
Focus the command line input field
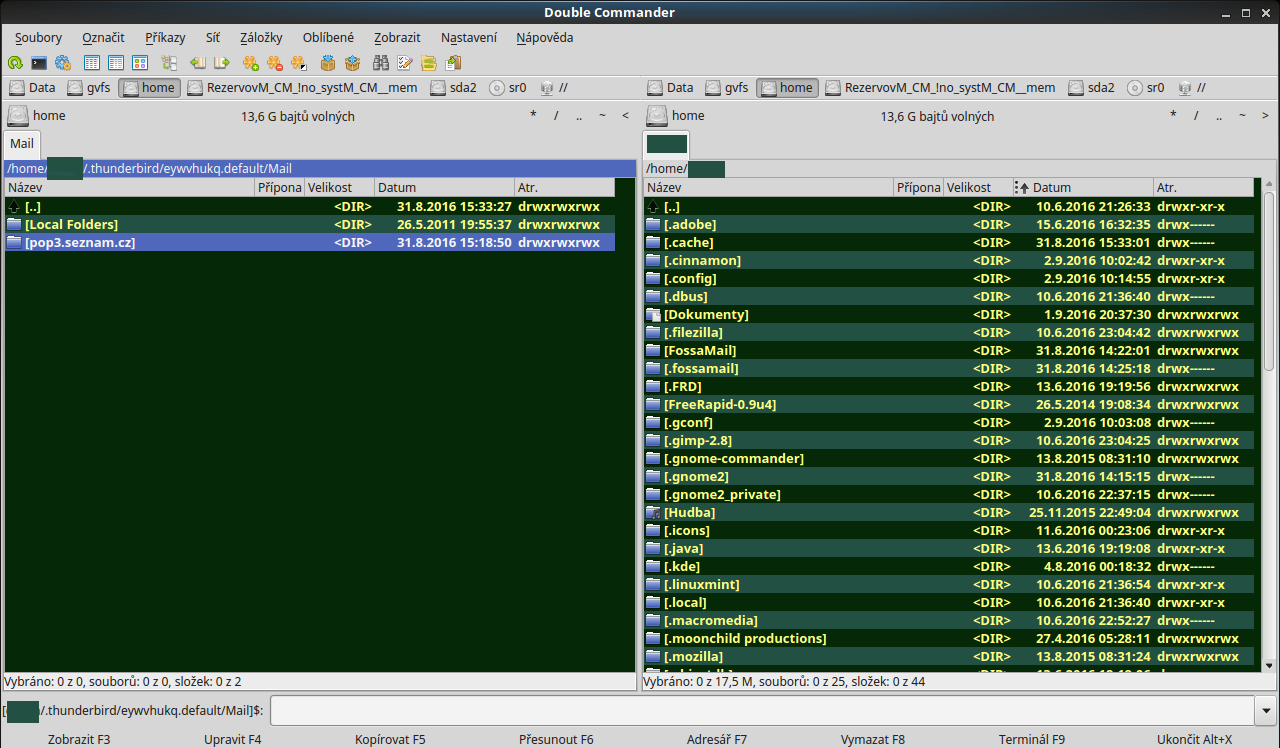(x=762, y=710)
